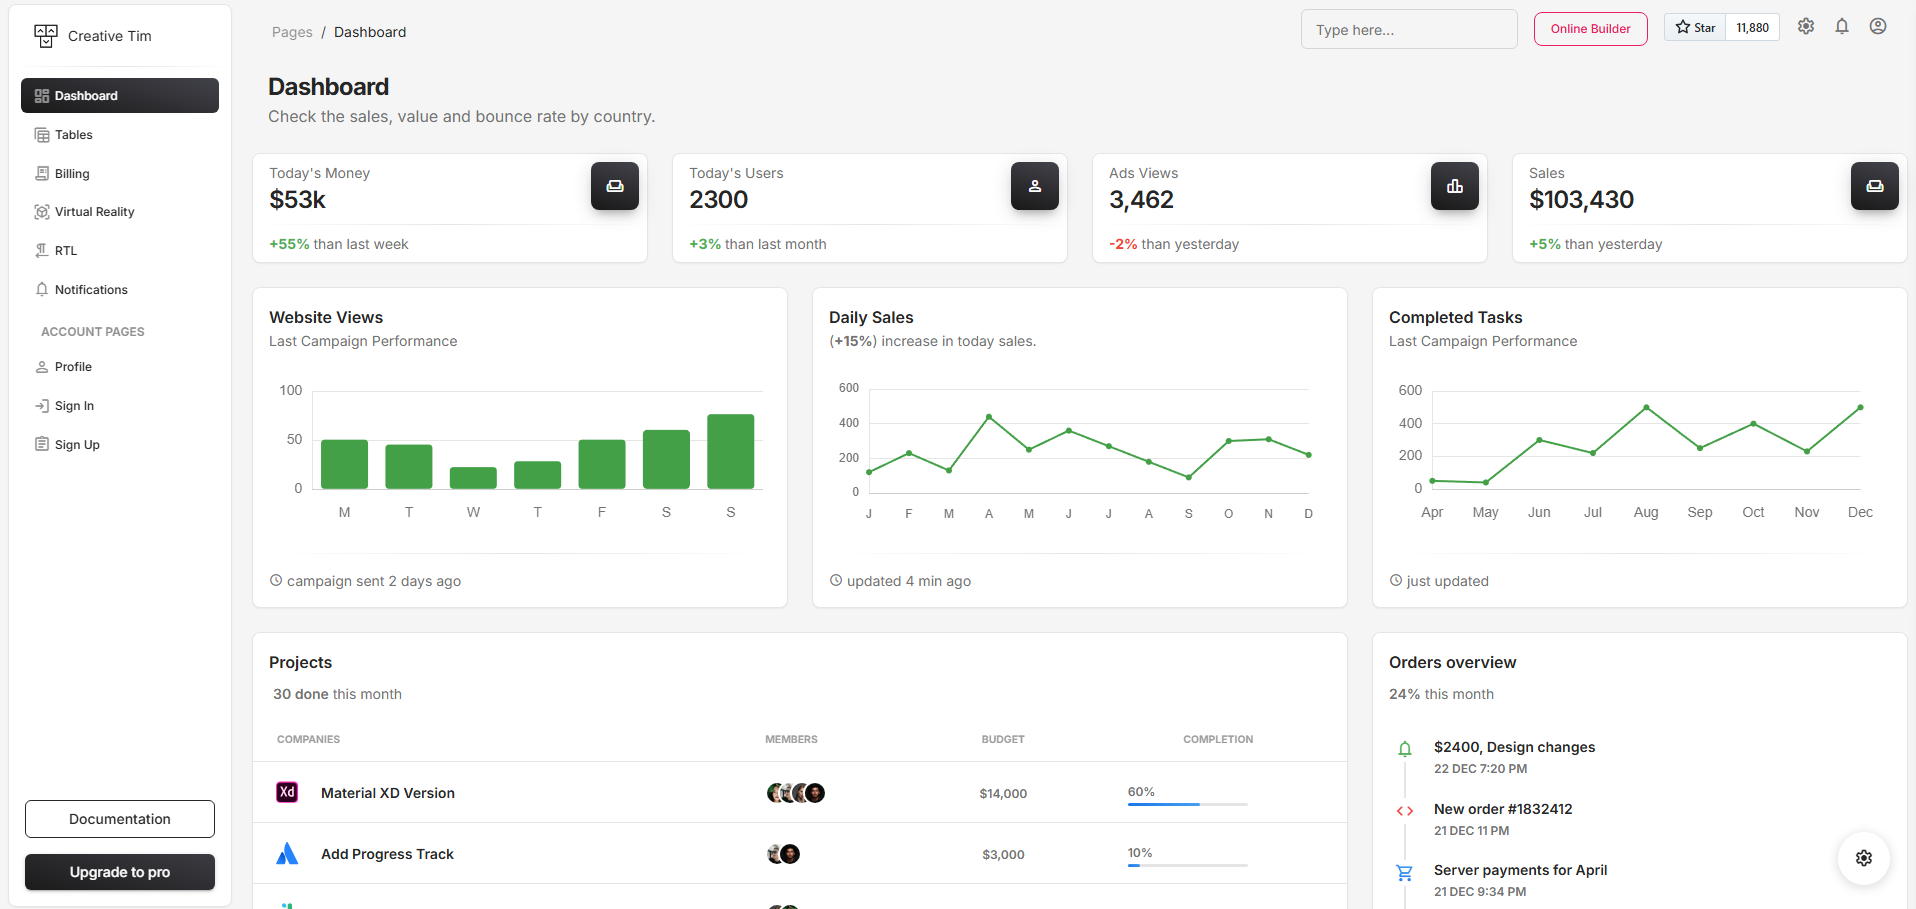The width and height of the screenshot is (1916, 909).
Task: Click the Virtual Reality icon in sidebar
Action: coord(42,212)
